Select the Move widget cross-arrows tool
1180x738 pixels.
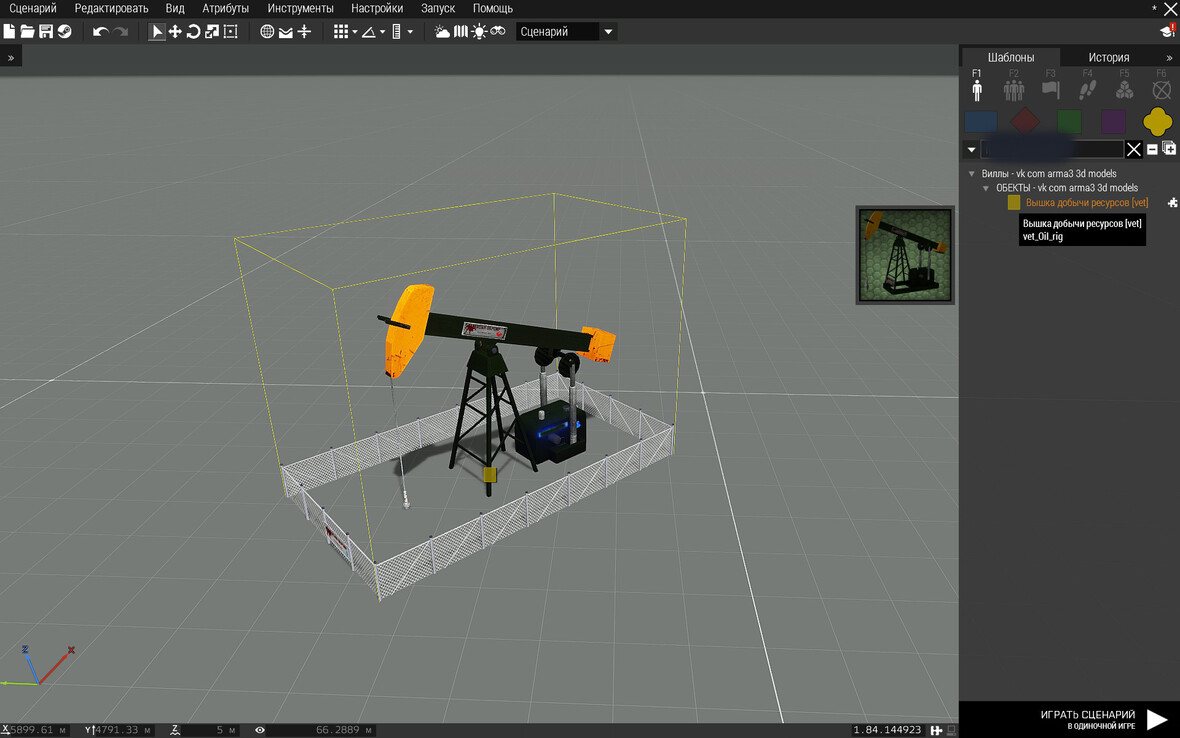[x=175, y=32]
